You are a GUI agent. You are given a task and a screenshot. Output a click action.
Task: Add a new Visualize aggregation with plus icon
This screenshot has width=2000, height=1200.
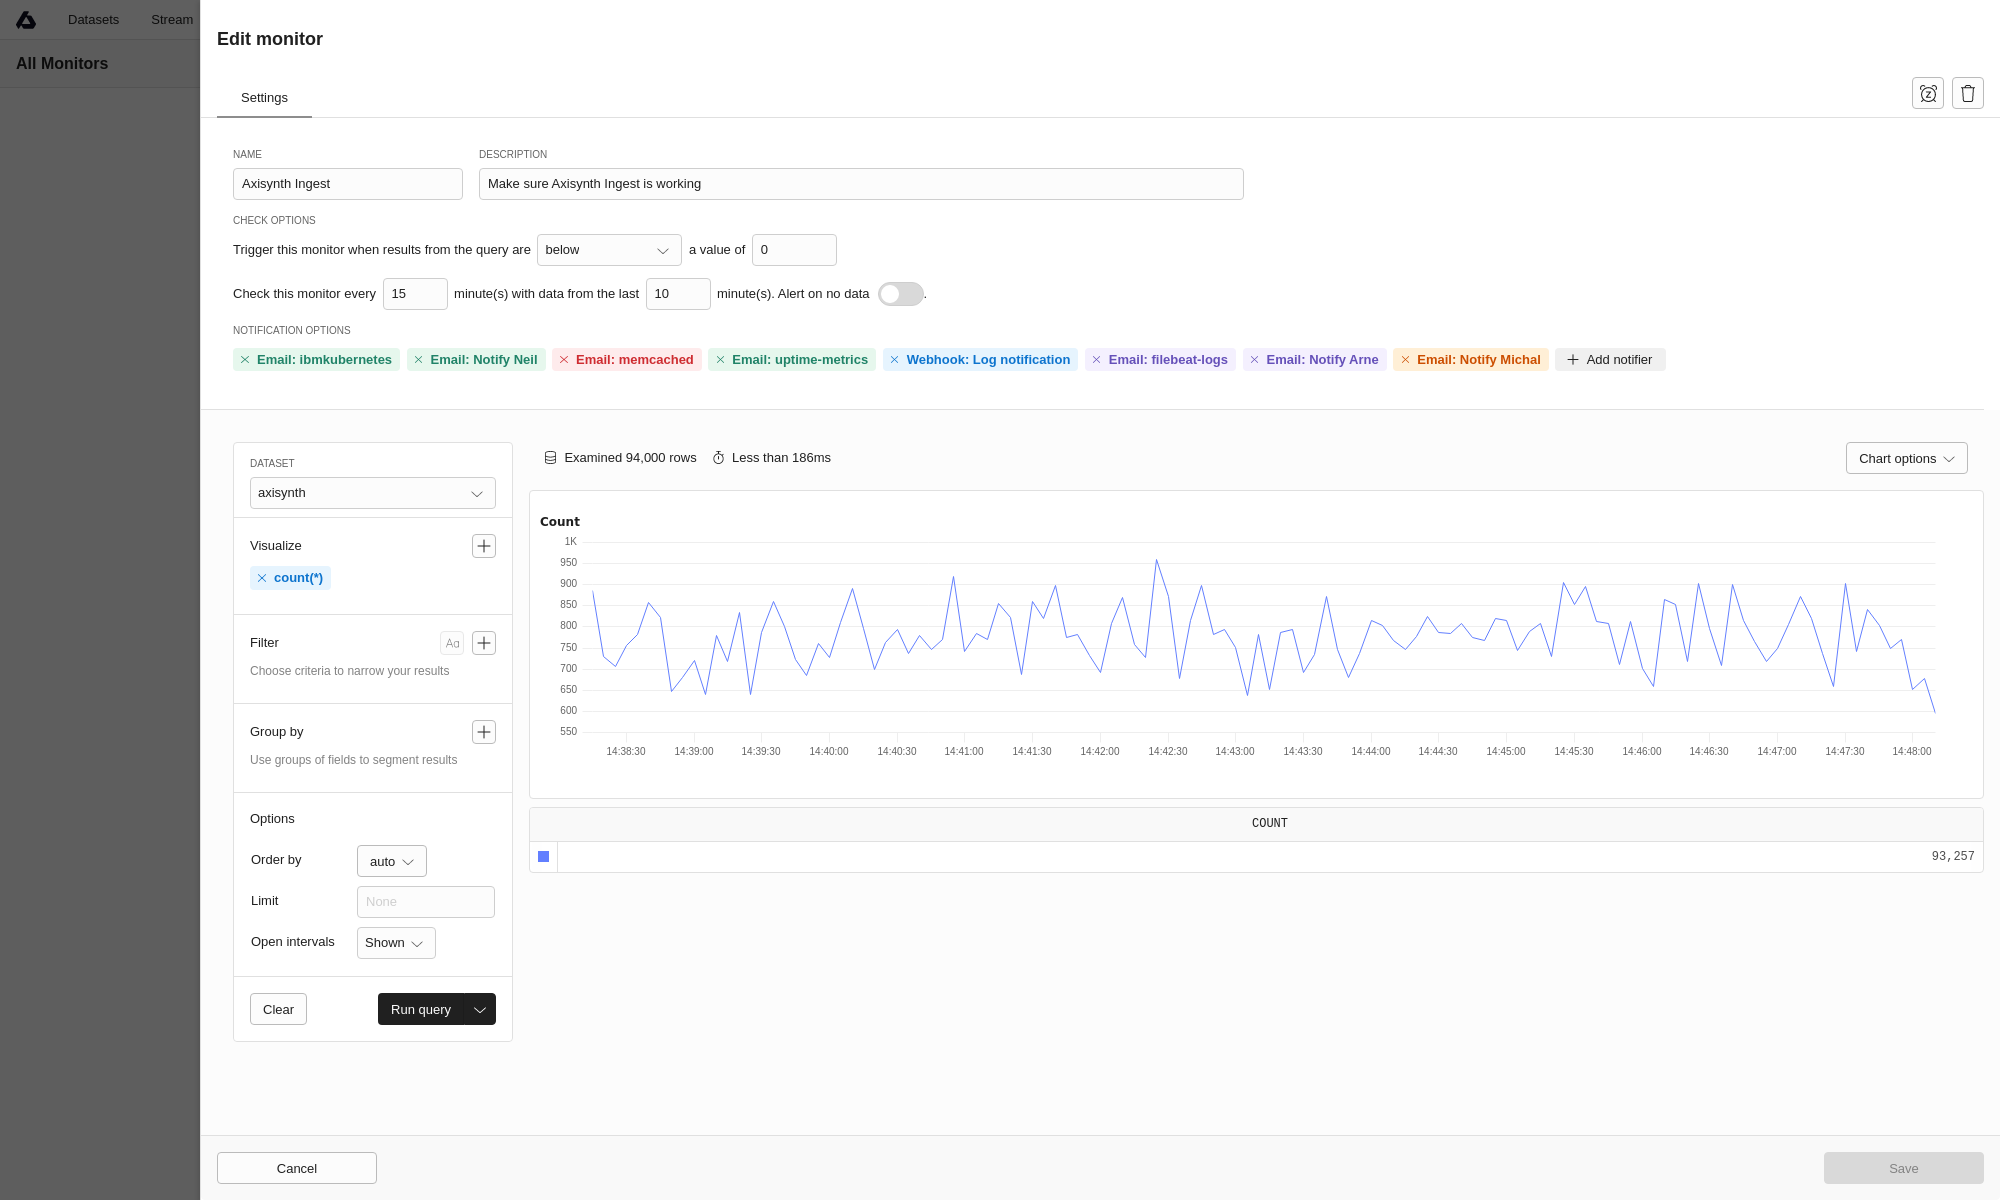point(484,546)
